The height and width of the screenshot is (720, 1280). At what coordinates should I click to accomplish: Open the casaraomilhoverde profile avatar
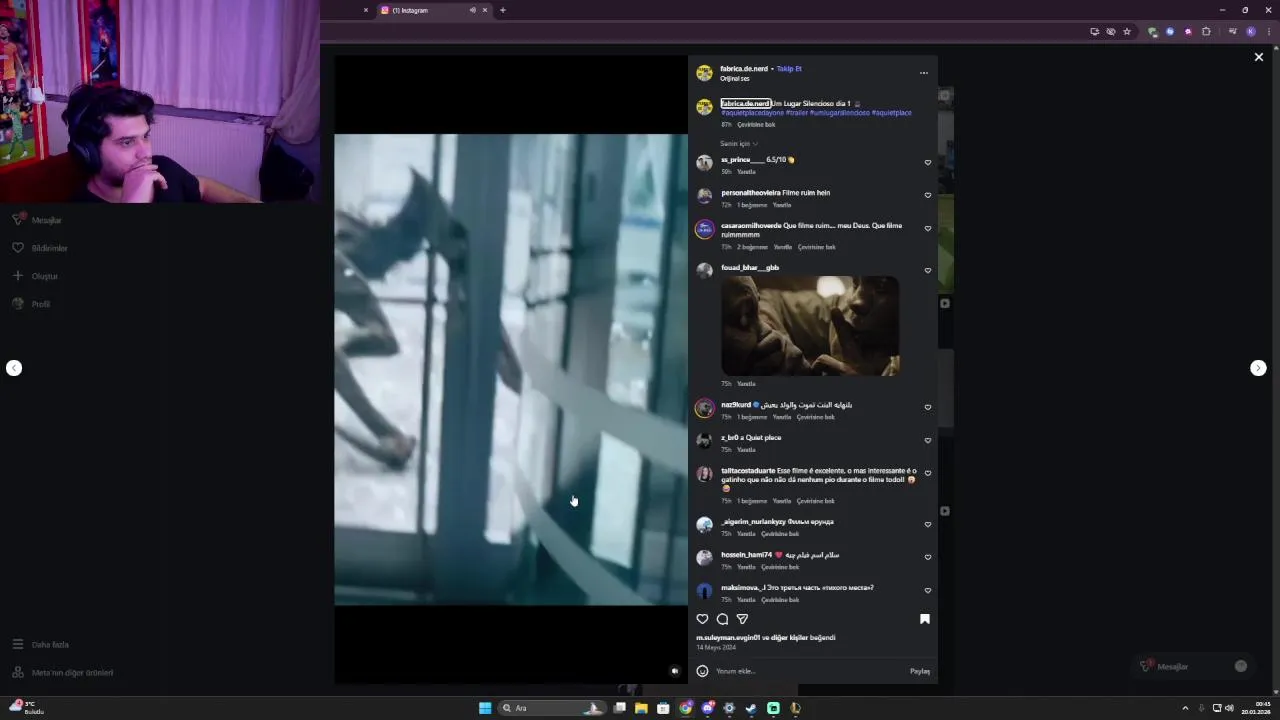pyautogui.click(x=704, y=229)
